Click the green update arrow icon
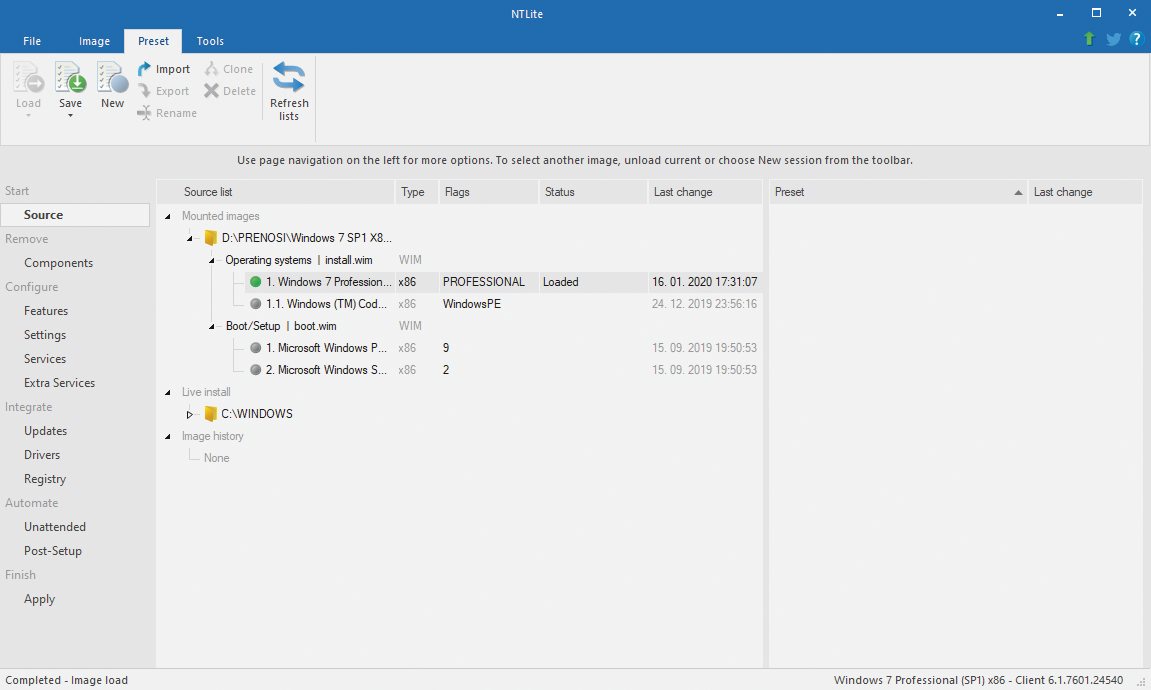Viewport: 1151px width, 690px height. [1089, 39]
